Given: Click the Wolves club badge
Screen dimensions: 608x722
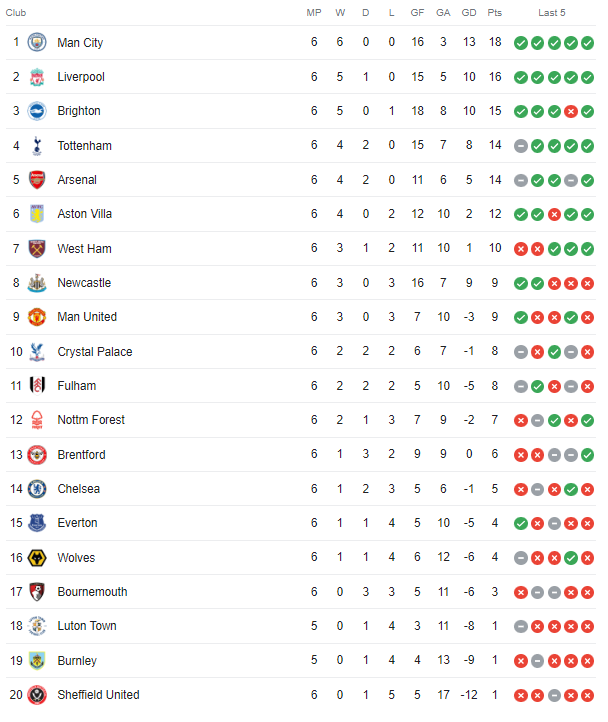Looking at the screenshot, I should point(37,558).
